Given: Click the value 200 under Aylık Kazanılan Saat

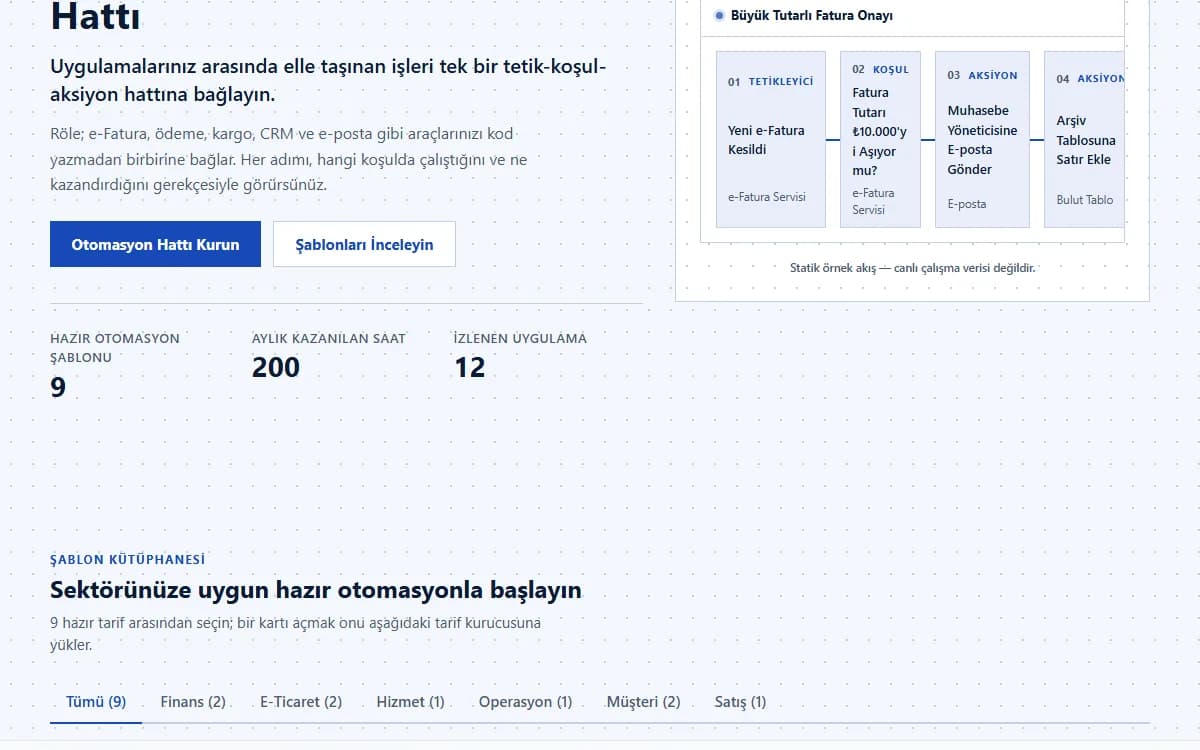Looking at the screenshot, I should 276,367.
